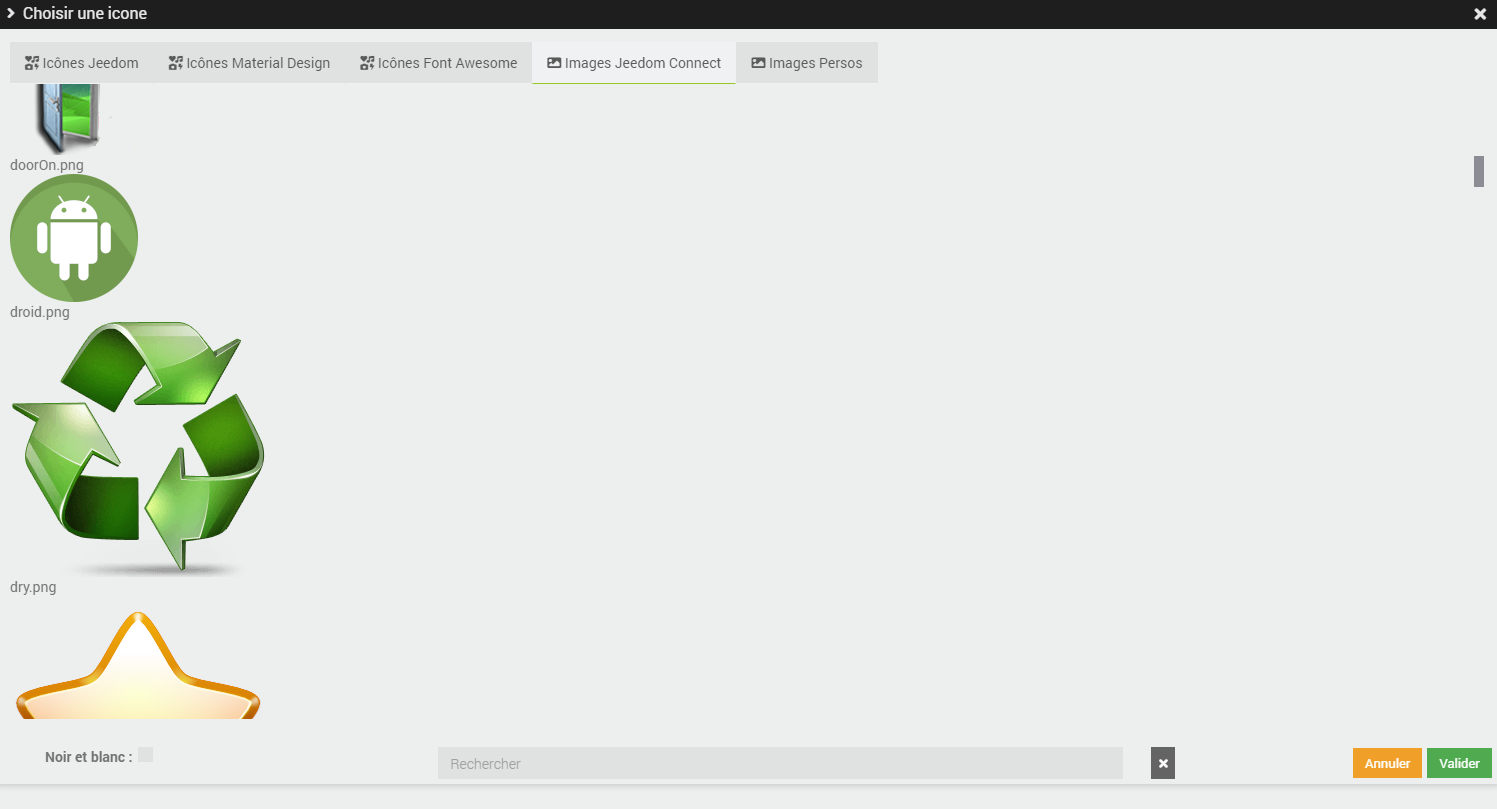Image resolution: width=1497 pixels, height=809 pixels.
Task: Select the orange star image
Action: point(138,665)
